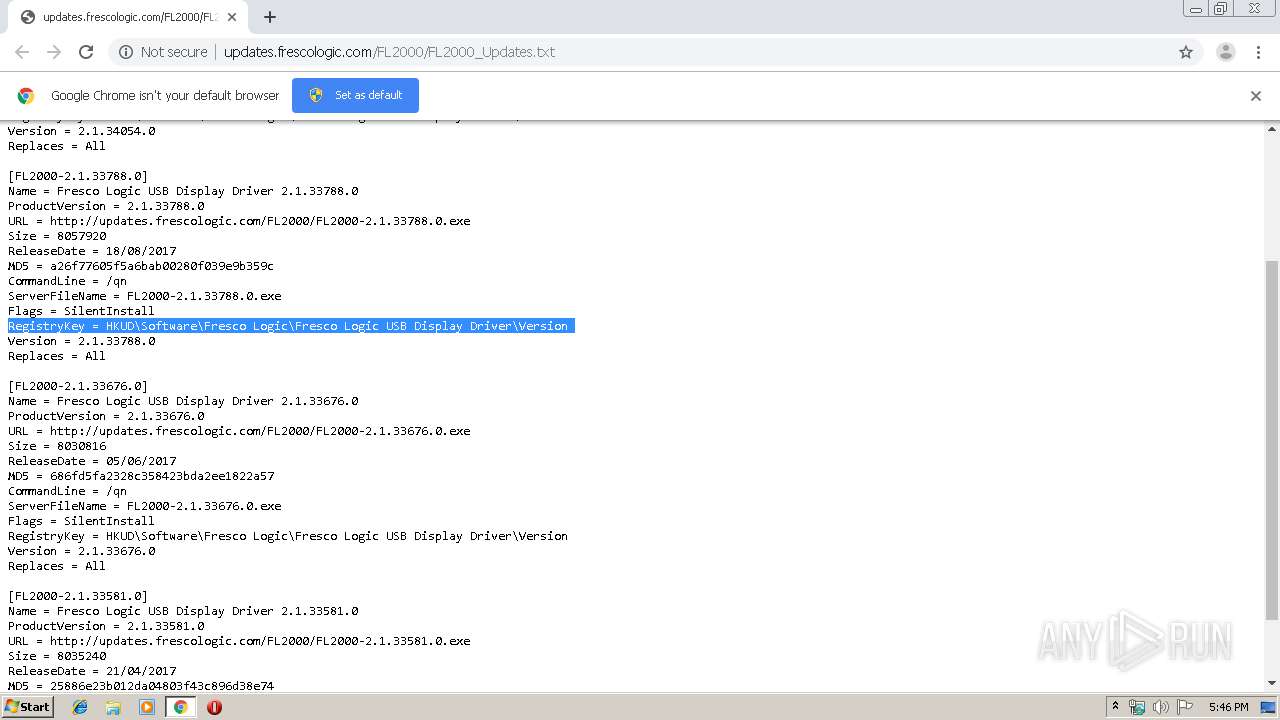Select the updates.frescologic.com tab
The height and width of the screenshot is (720, 1280).
pyautogui.click(x=128, y=17)
